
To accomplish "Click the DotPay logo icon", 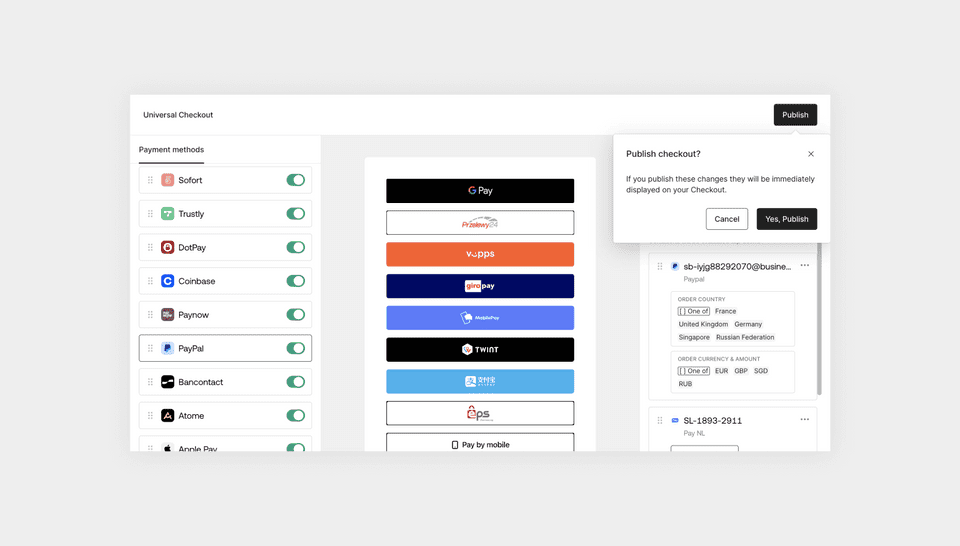I will click(167, 247).
